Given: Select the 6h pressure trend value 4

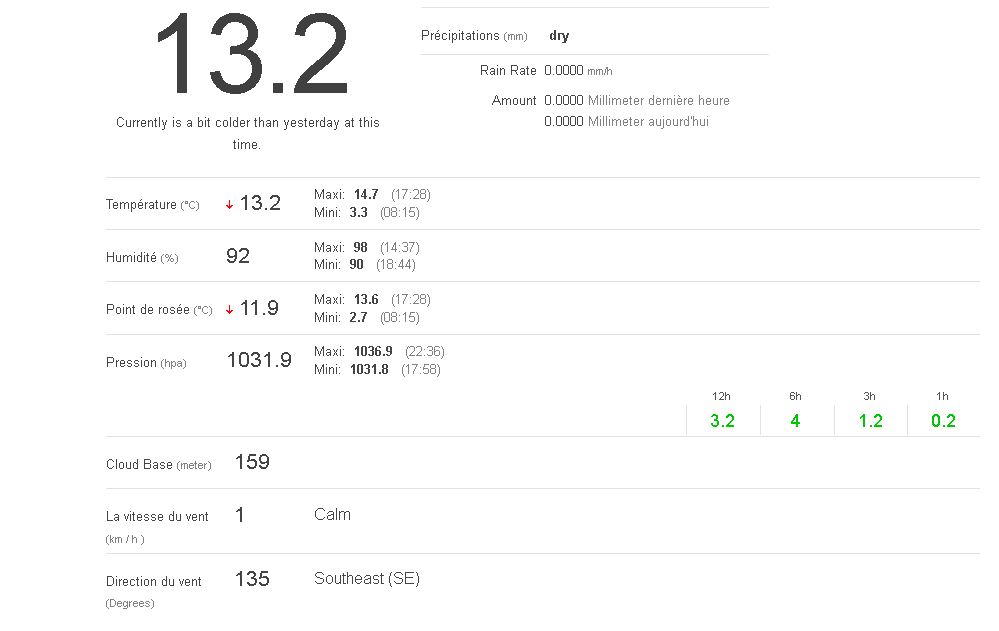Looking at the screenshot, I should [x=795, y=421].
